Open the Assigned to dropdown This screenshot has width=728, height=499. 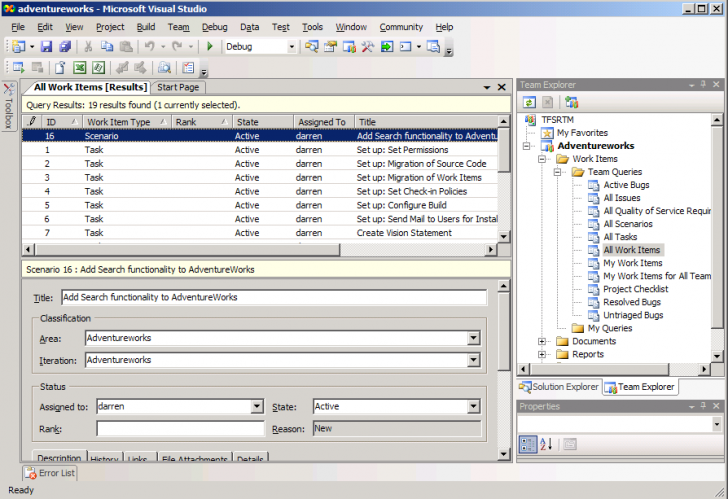click(x=257, y=407)
